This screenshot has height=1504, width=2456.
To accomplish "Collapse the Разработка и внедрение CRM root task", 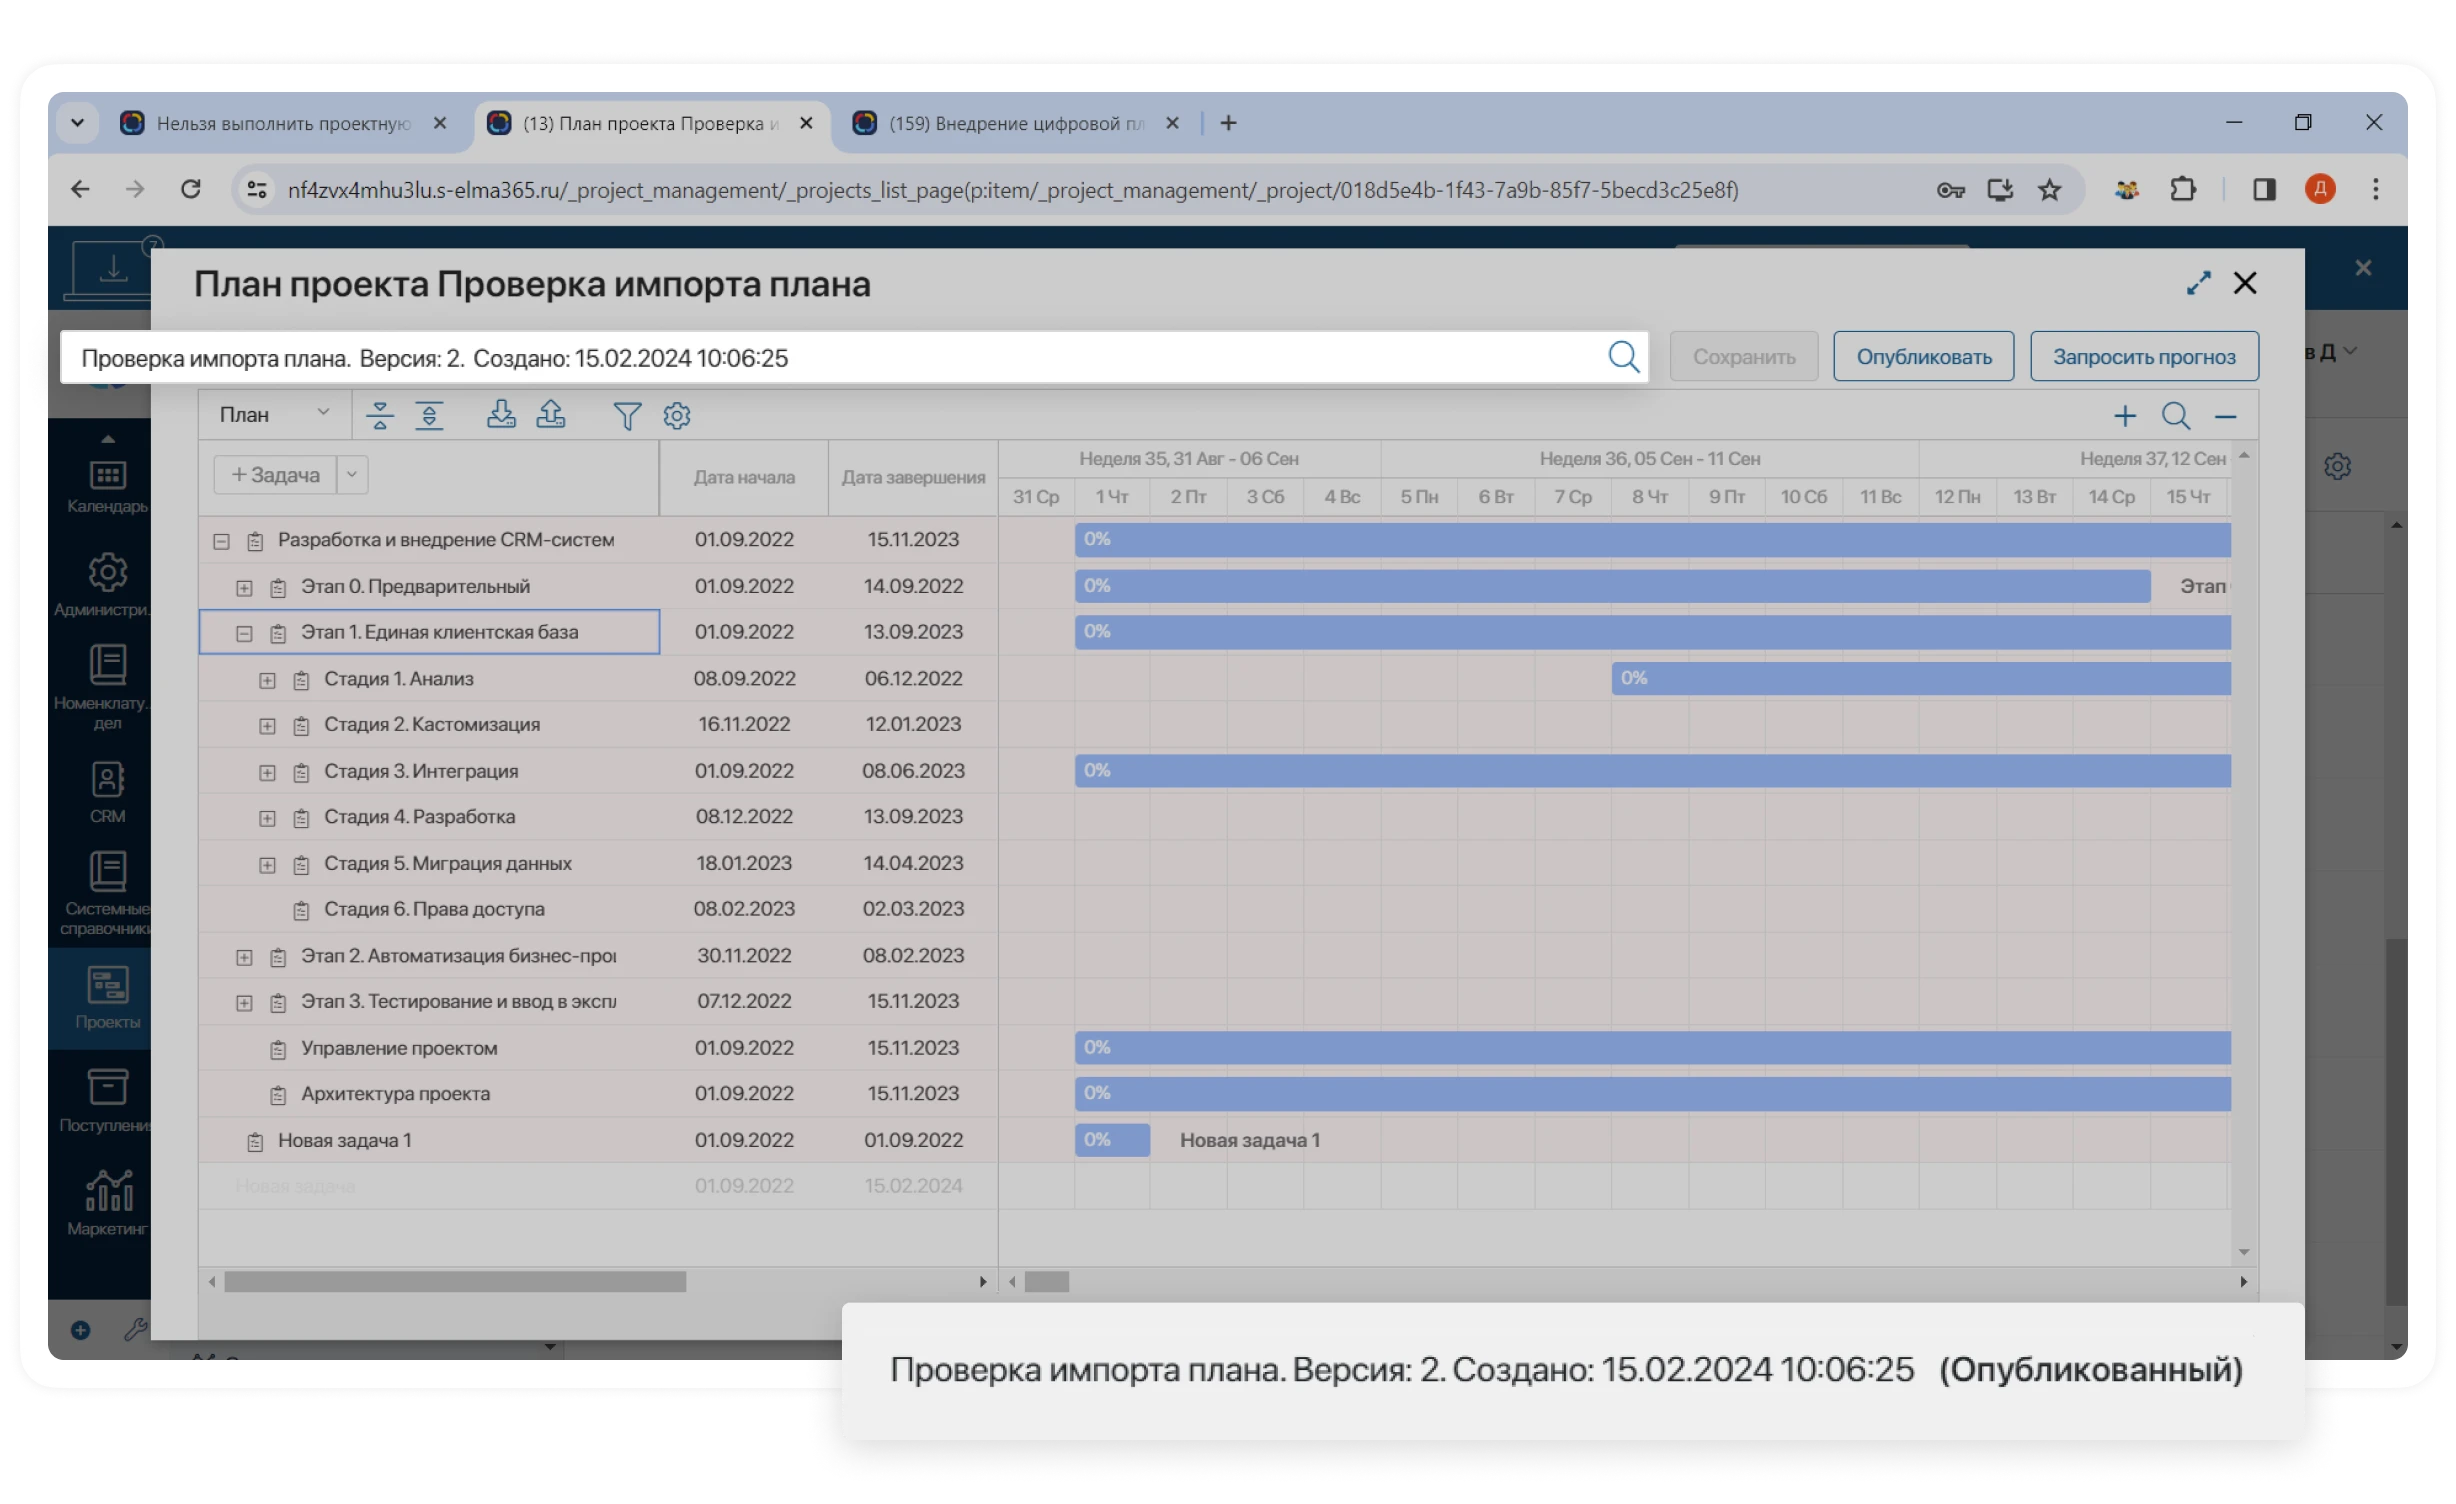I will tap(221, 541).
